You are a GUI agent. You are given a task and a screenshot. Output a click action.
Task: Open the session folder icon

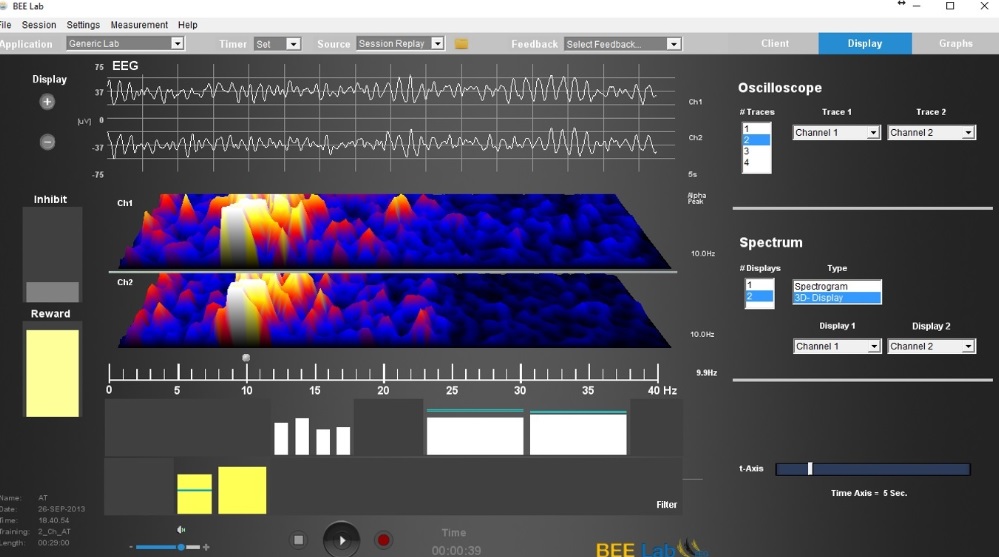click(461, 44)
